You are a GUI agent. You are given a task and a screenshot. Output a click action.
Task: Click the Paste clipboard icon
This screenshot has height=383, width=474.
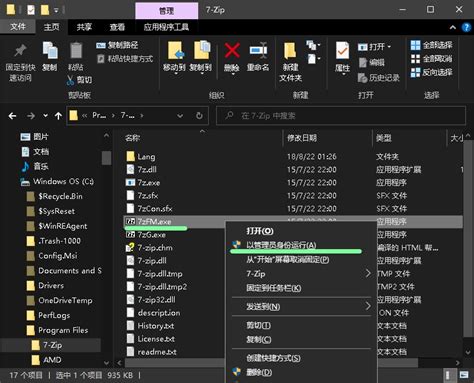76,51
